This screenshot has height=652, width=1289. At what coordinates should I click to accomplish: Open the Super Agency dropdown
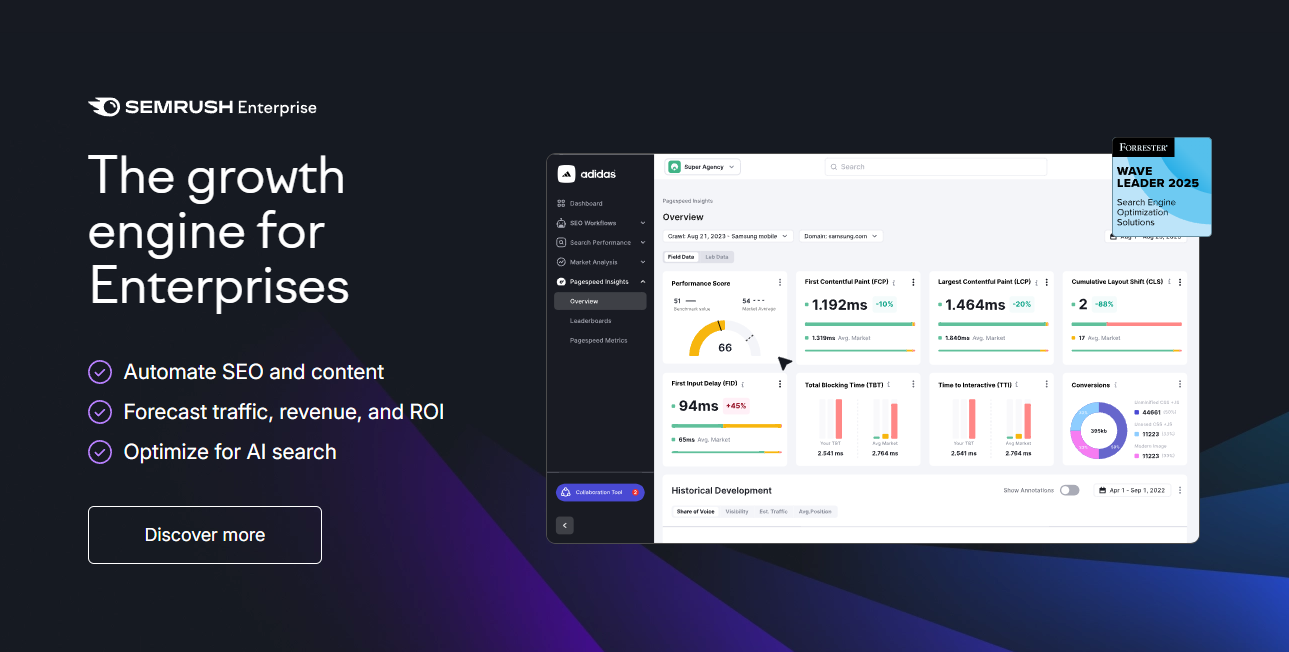702,166
